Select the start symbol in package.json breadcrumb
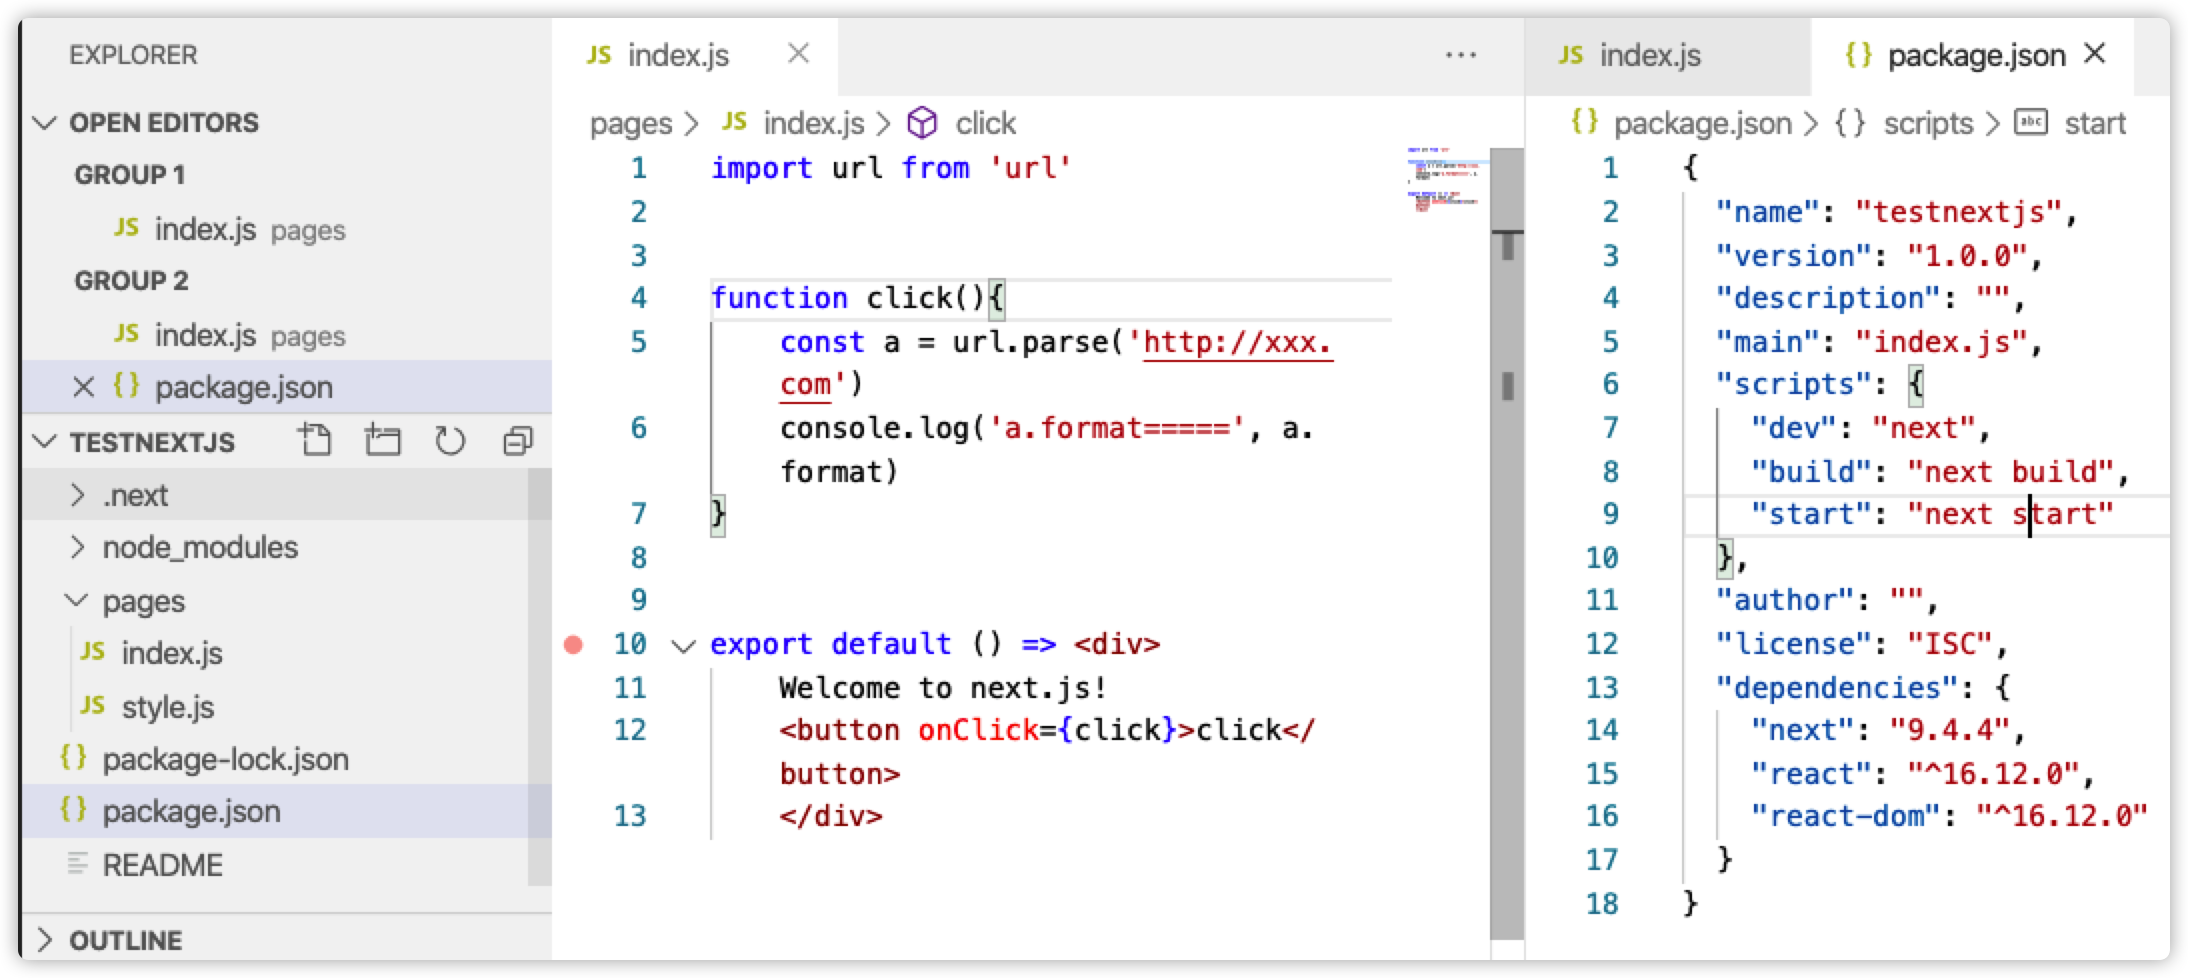 coord(2097,122)
